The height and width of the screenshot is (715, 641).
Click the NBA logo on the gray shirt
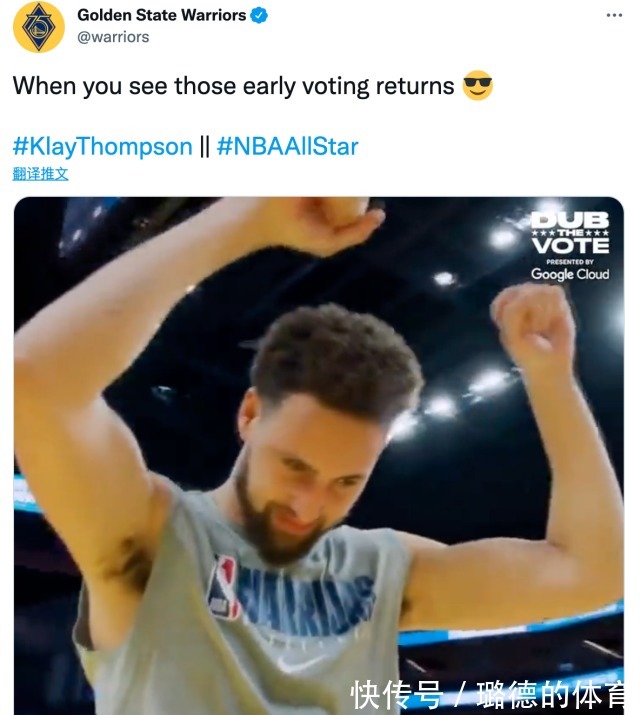pos(223,586)
